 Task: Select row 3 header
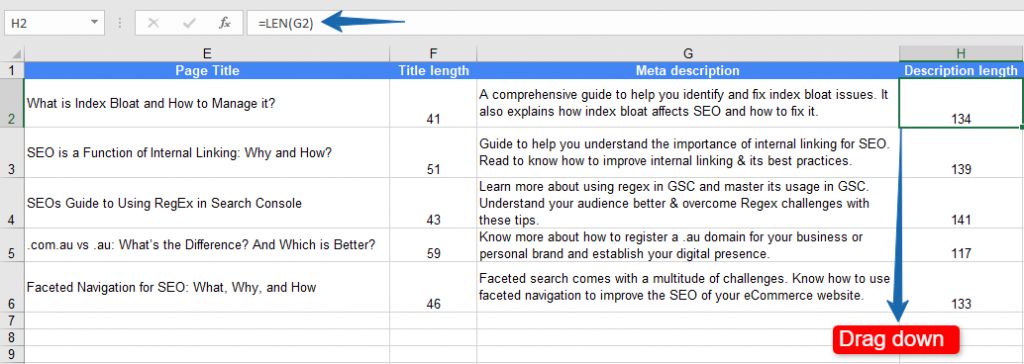coord(12,153)
